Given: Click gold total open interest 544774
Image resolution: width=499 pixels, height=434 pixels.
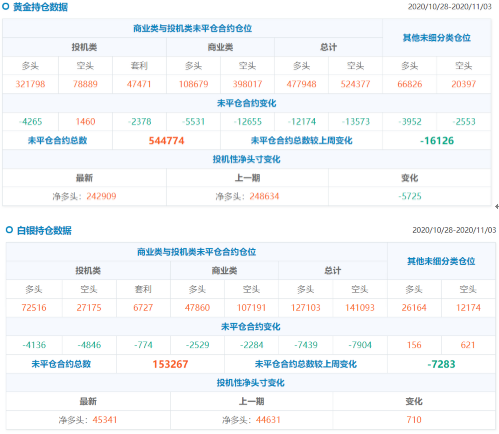Looking at the screenshot, I should coord(166,141).
